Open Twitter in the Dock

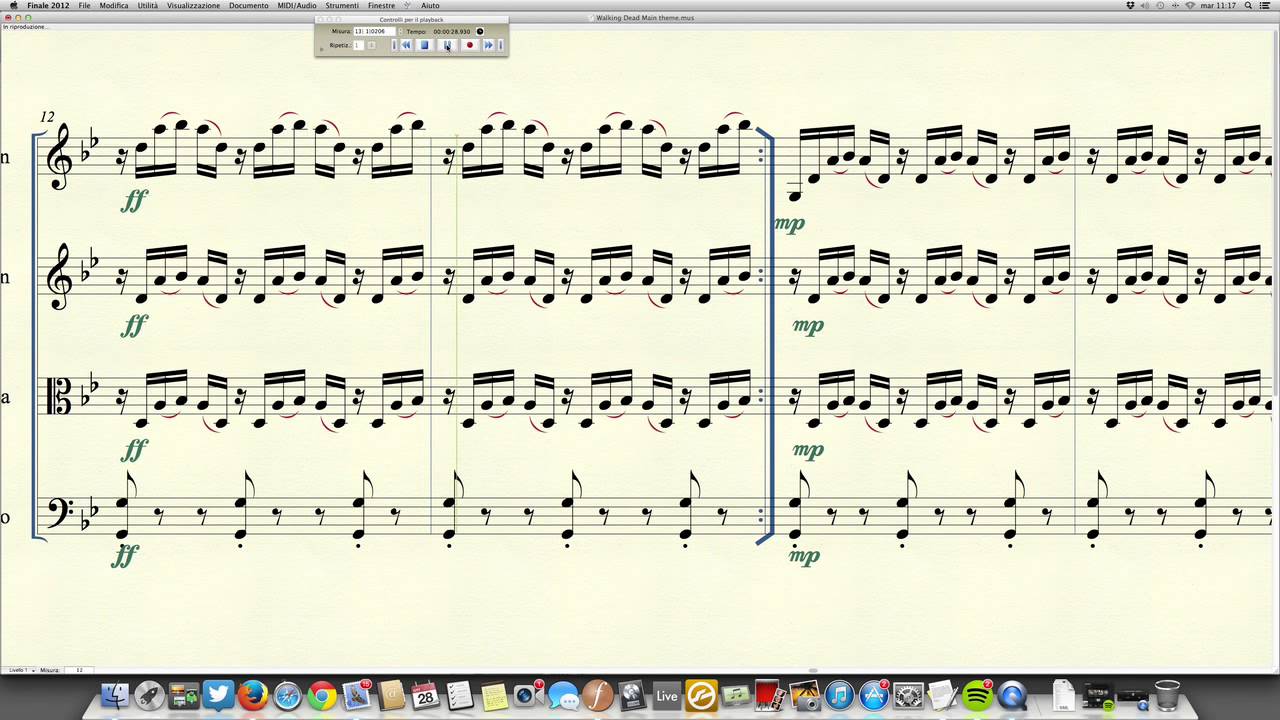[218, 696]
